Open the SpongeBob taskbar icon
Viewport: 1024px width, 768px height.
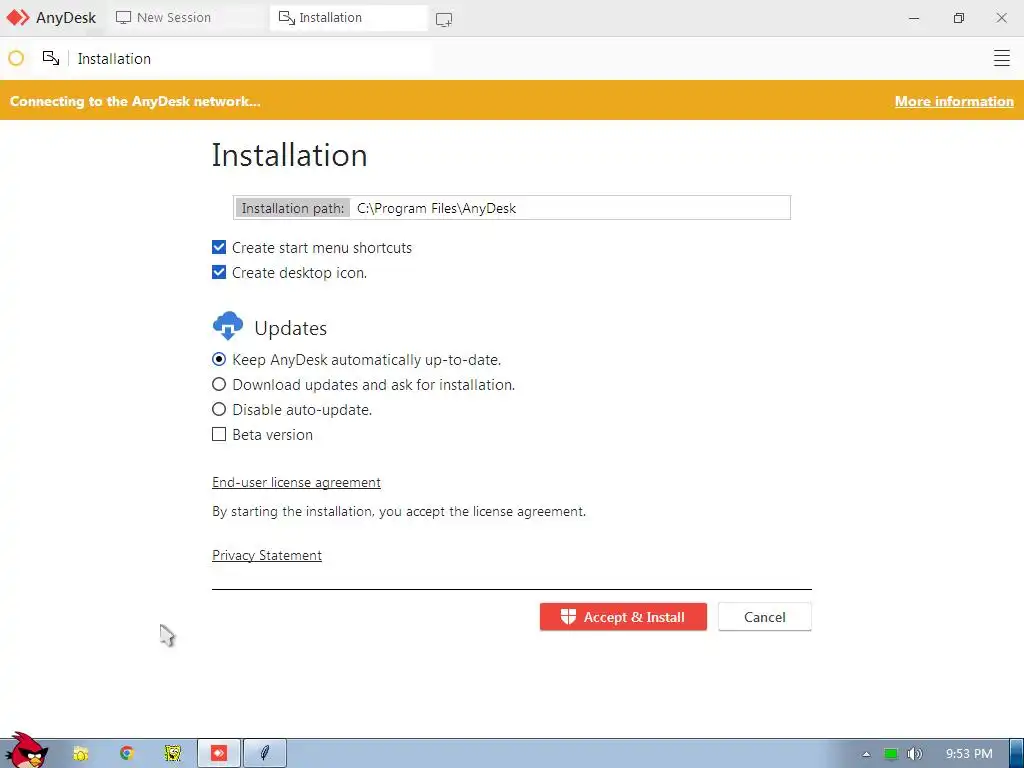point(172,754)
